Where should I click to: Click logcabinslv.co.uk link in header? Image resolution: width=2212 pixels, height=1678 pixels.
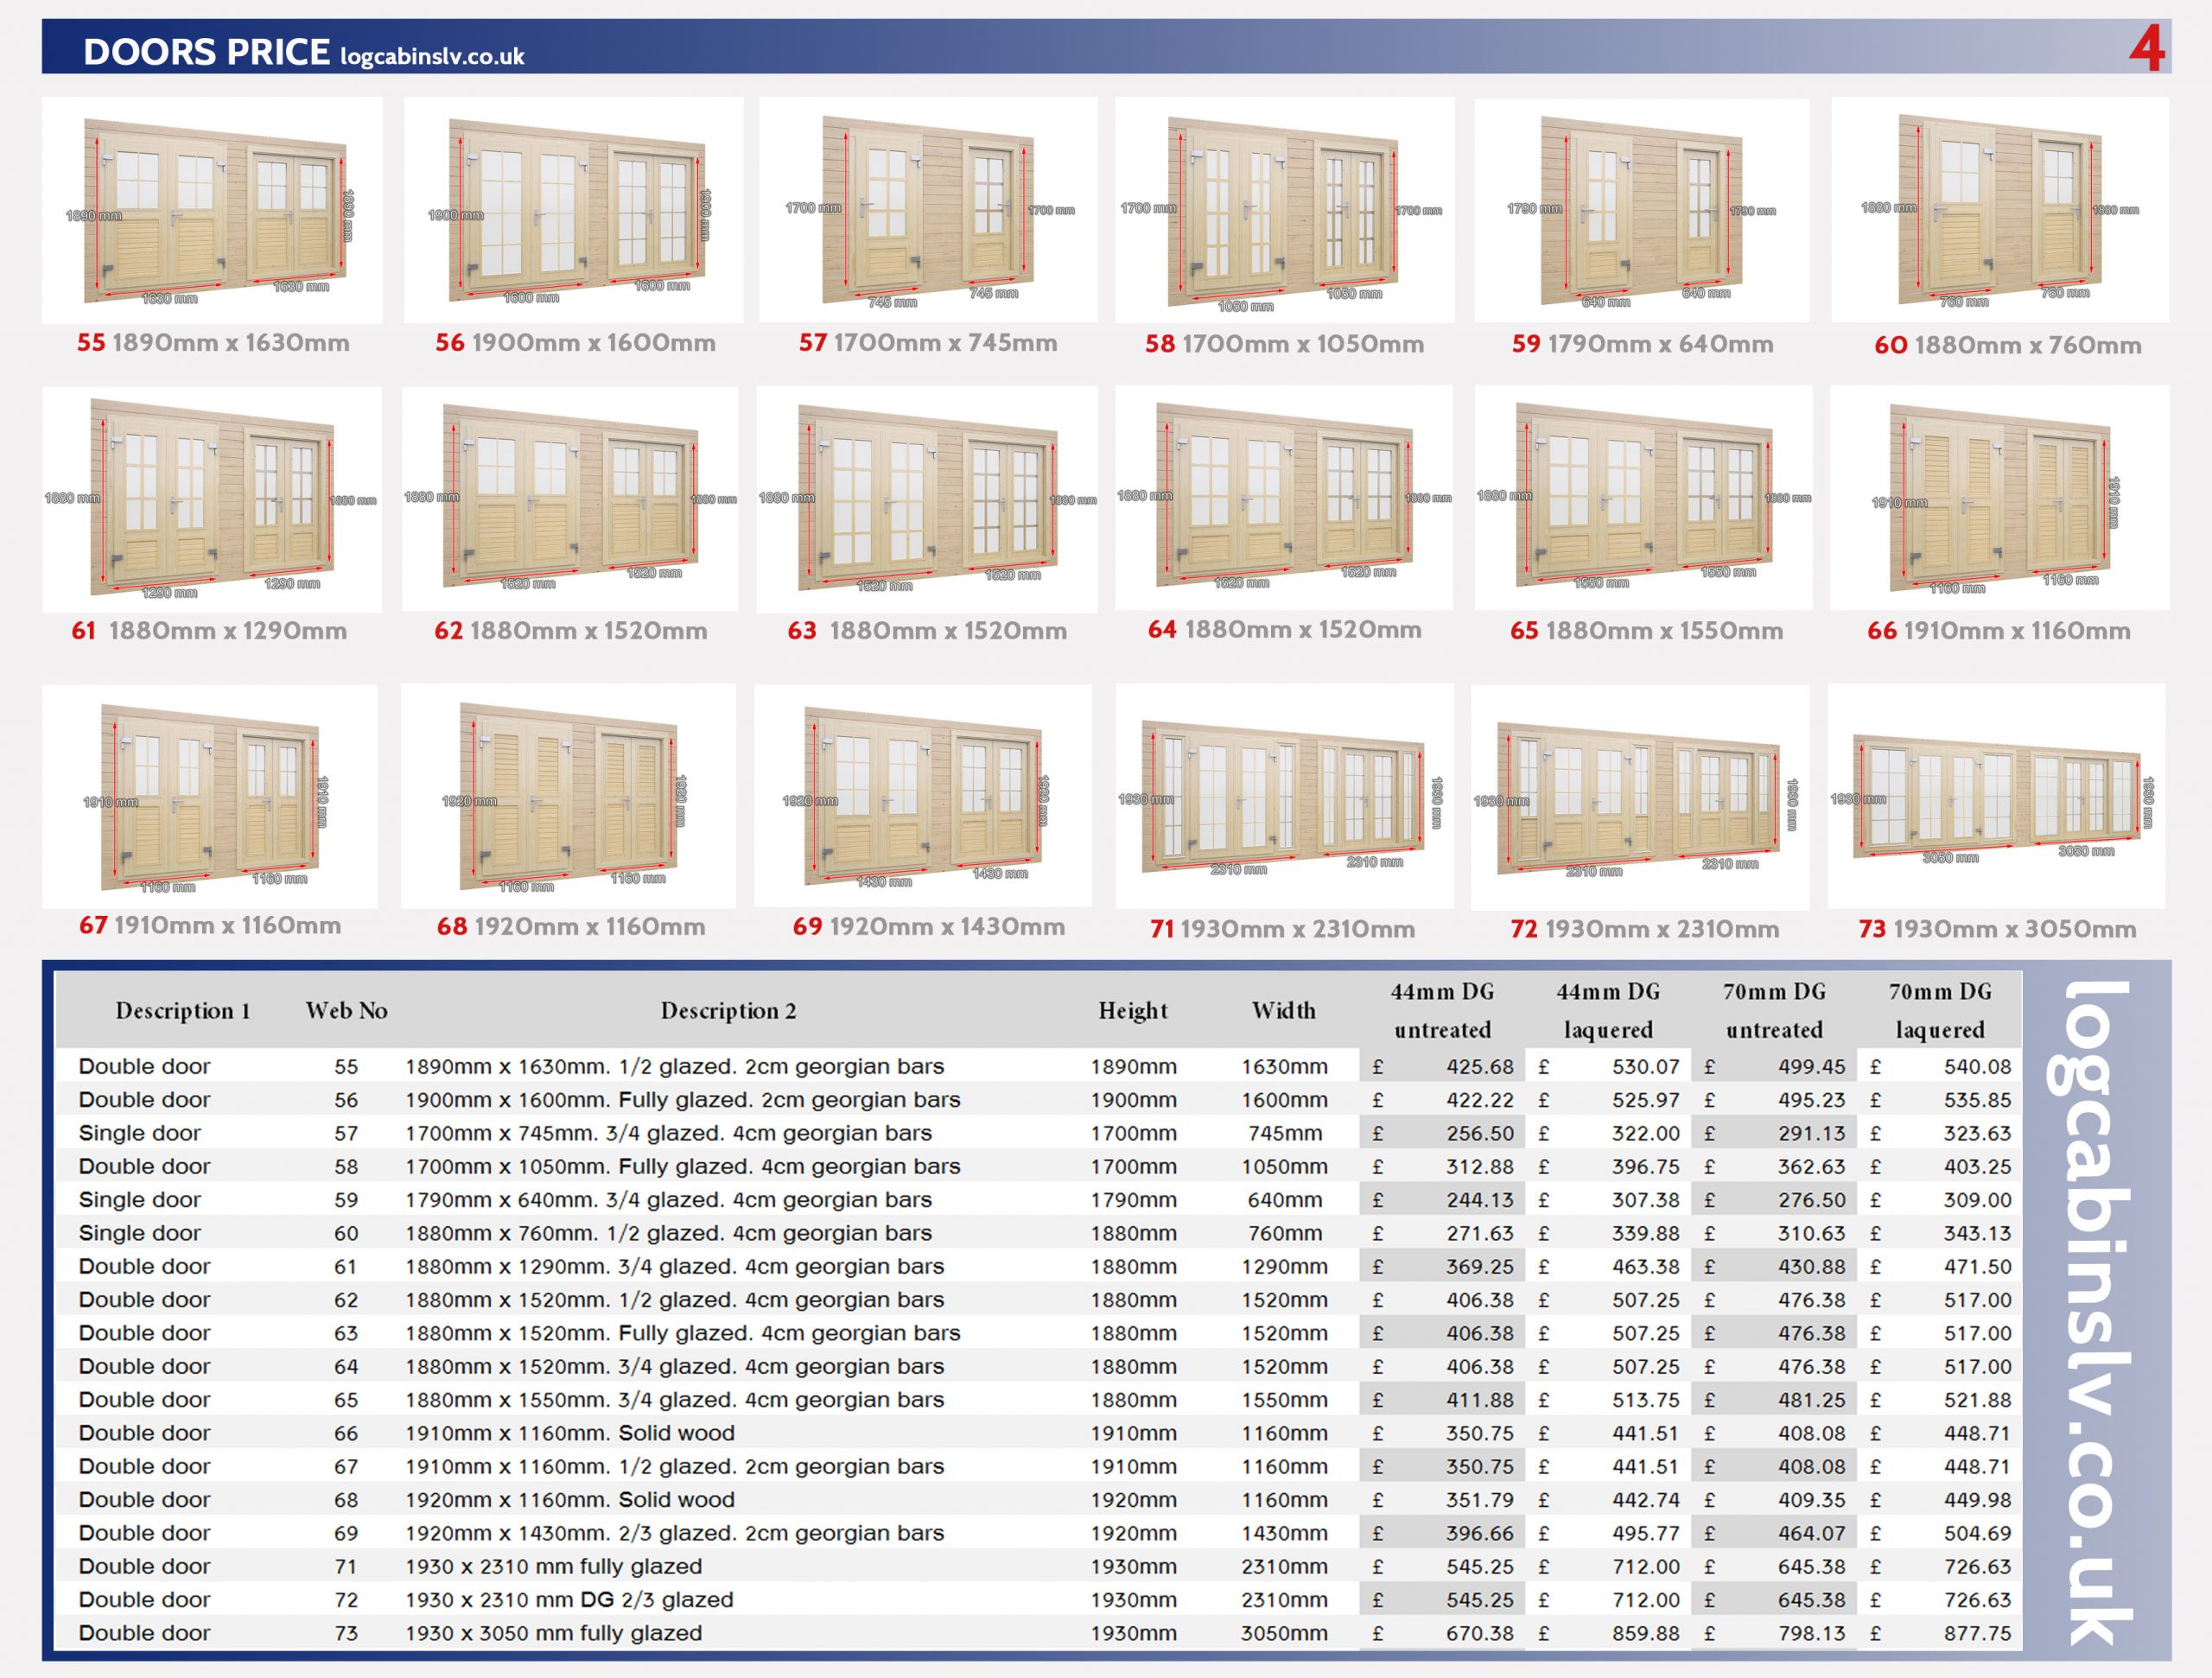(432, 57)
